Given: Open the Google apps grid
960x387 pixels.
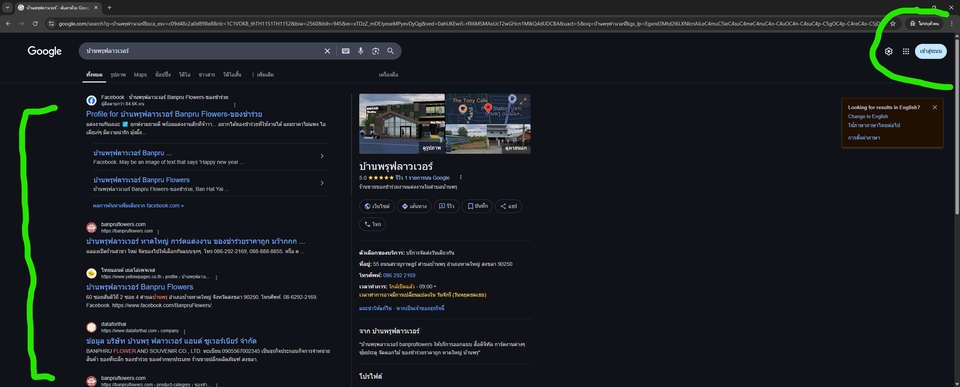Looking at the screenshot, I should (x=906, y=51).
